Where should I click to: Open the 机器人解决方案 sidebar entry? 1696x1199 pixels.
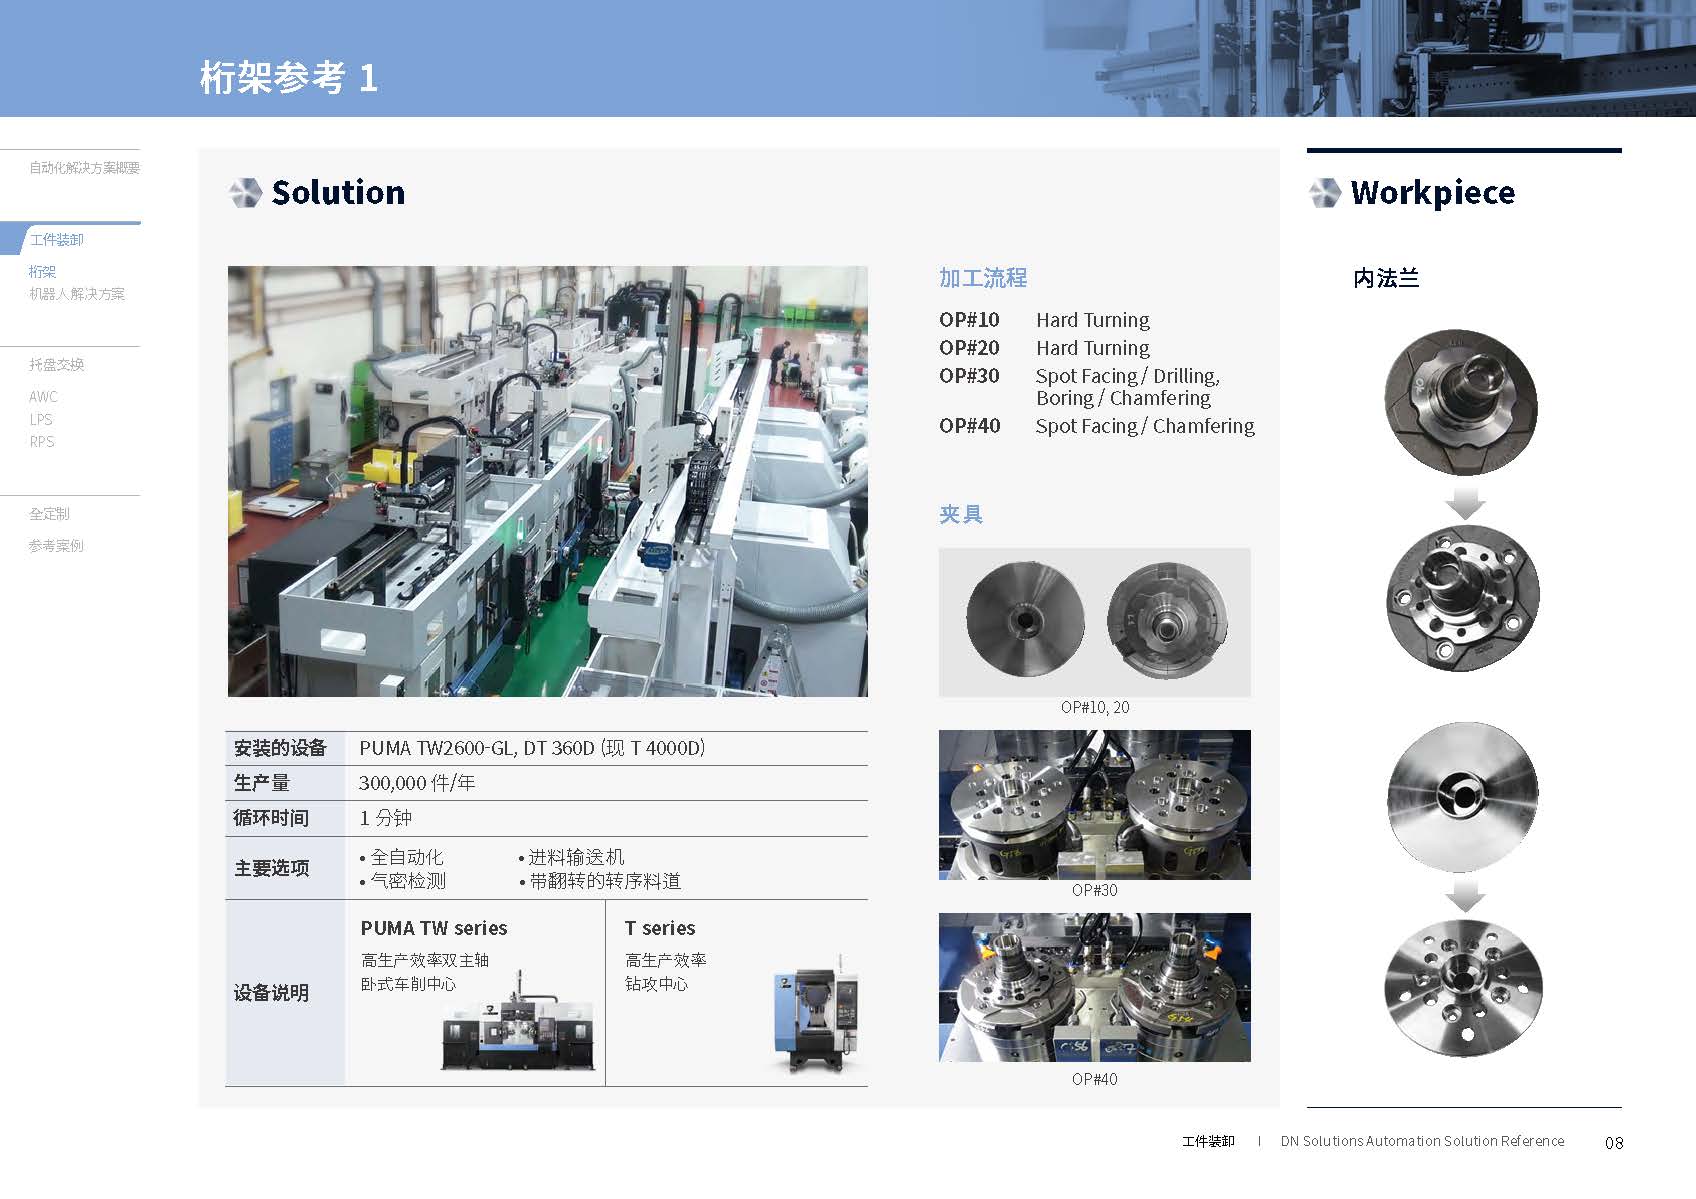pos(77,294)
